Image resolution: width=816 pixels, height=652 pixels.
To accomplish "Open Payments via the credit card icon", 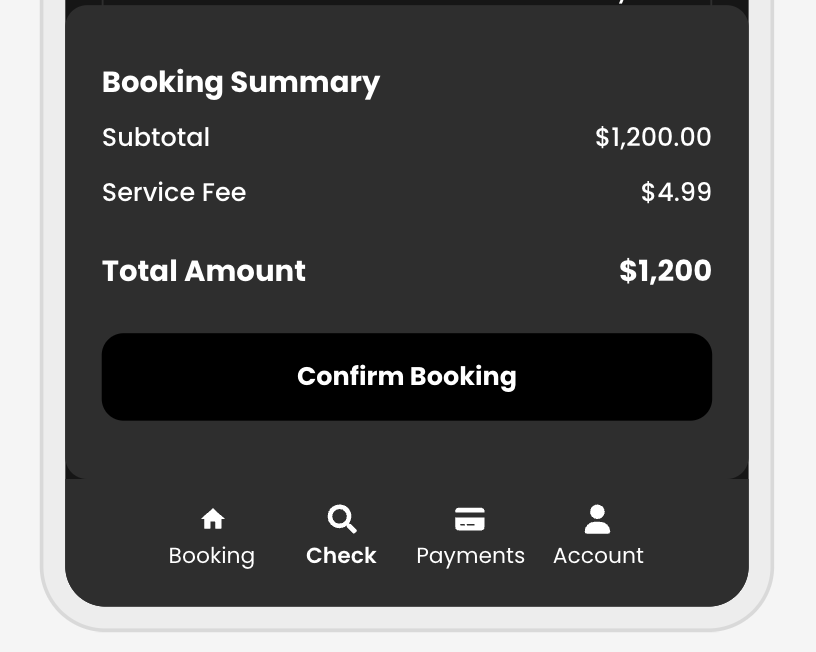I will click(470, 518).
